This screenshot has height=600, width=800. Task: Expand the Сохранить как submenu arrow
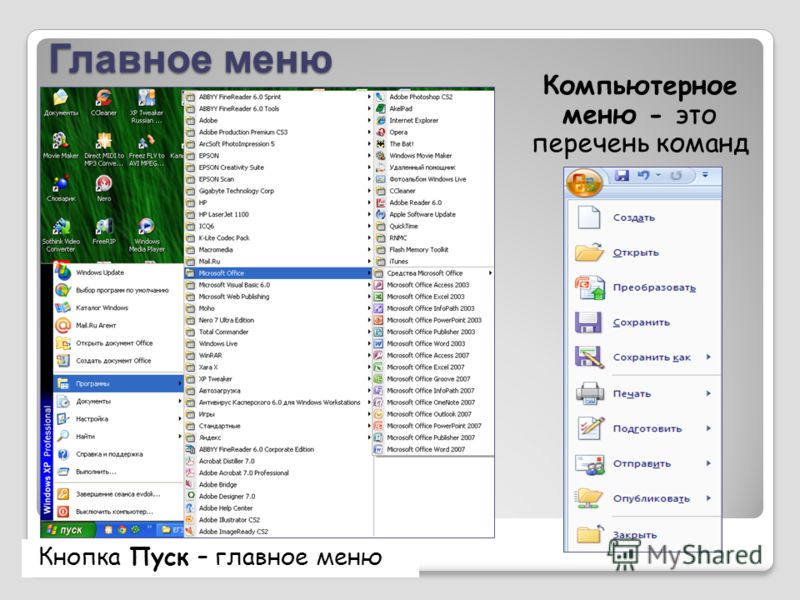[708, 357]
